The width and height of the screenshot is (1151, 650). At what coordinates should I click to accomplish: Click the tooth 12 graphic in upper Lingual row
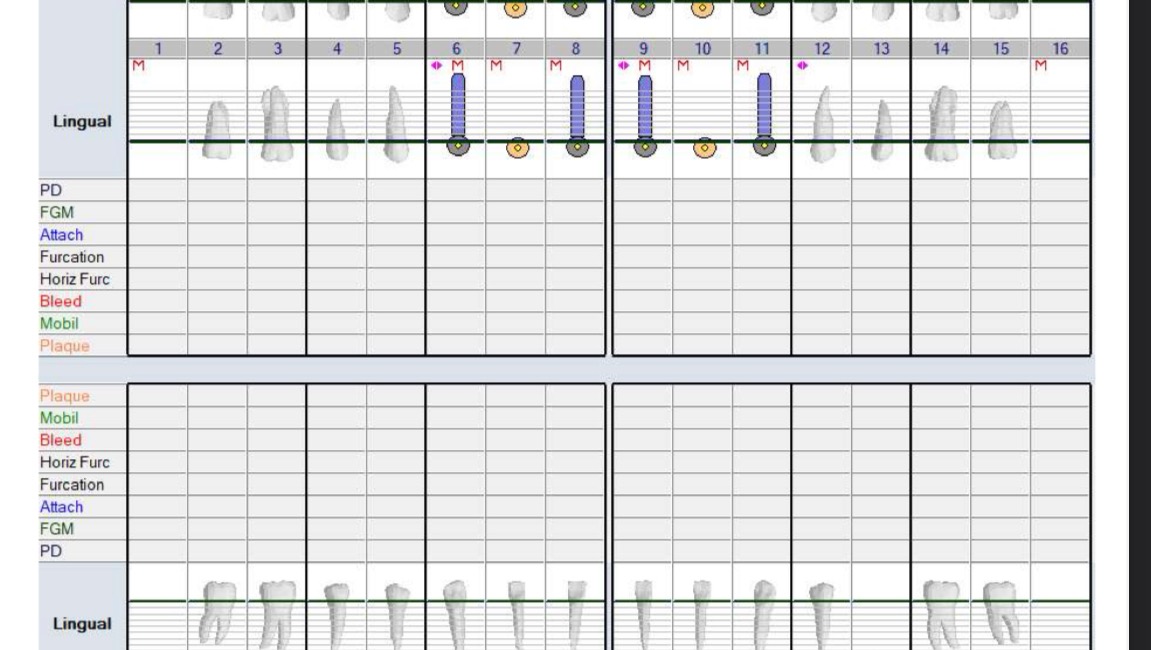click(822, 123)
